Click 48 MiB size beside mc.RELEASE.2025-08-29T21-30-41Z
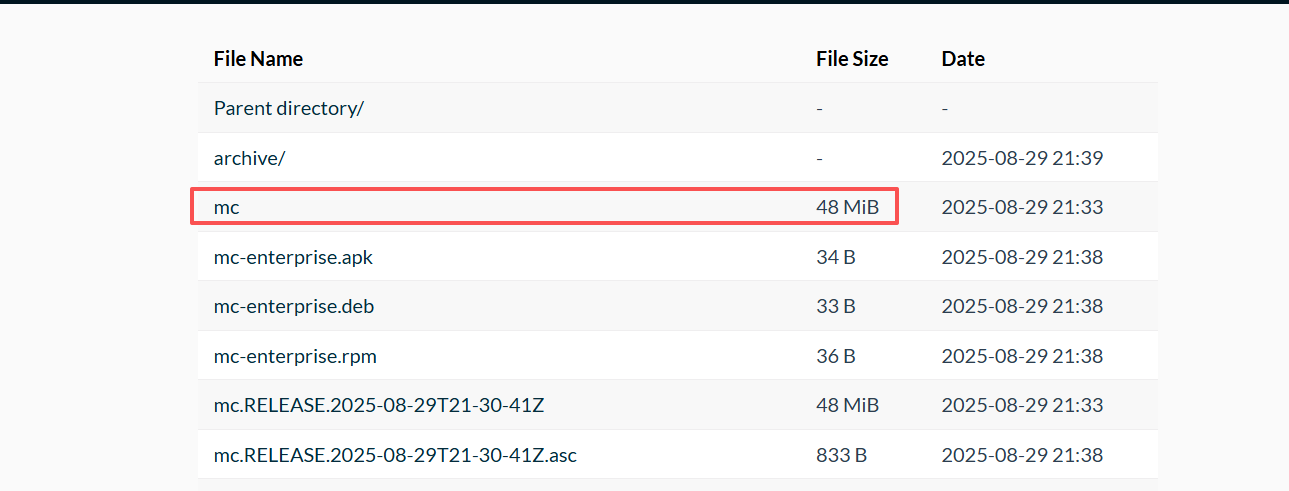Viewport: 1289px width, 491px height. [847, 405]
